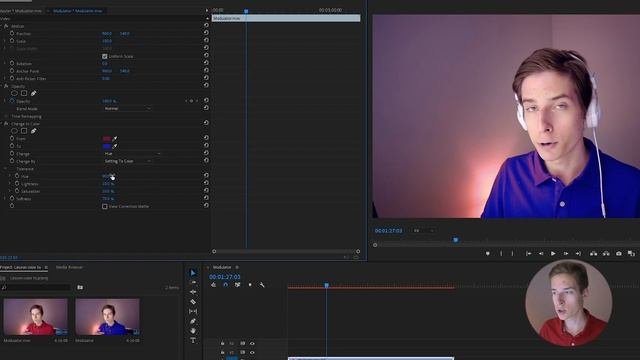This screenshot has width=640, height=360.
Task: Add a marker in the Program Monitor
Action: coord(487,253)
